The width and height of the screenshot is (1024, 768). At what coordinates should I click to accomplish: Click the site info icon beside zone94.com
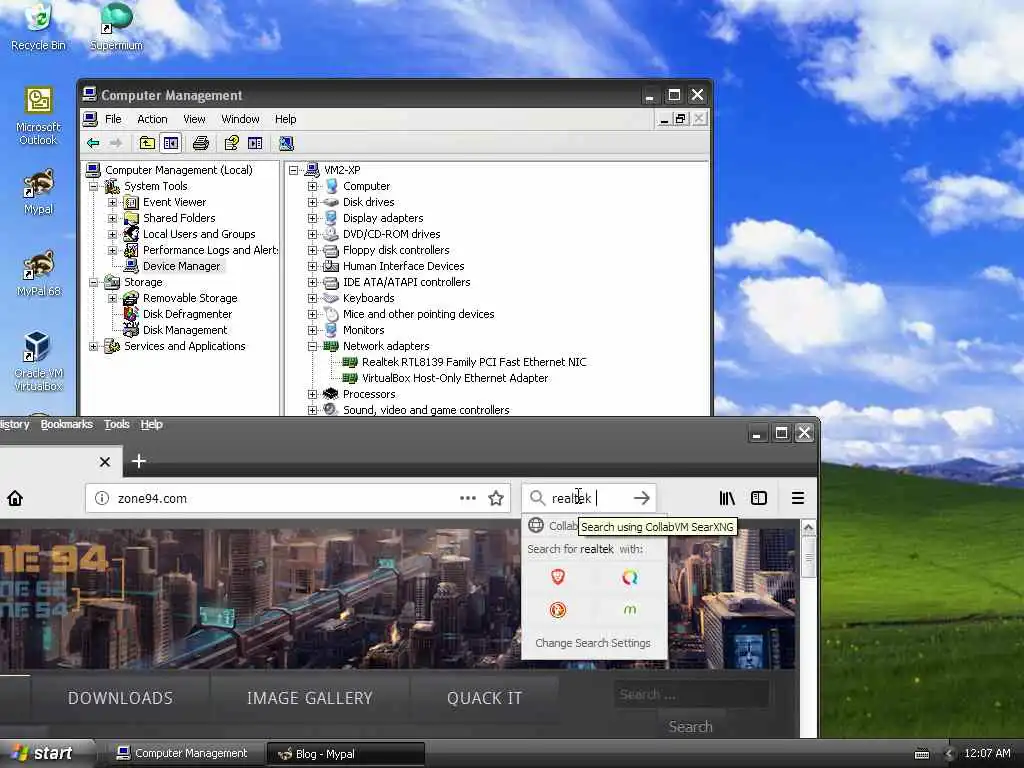pyautogui.click(x=102, y=498)
